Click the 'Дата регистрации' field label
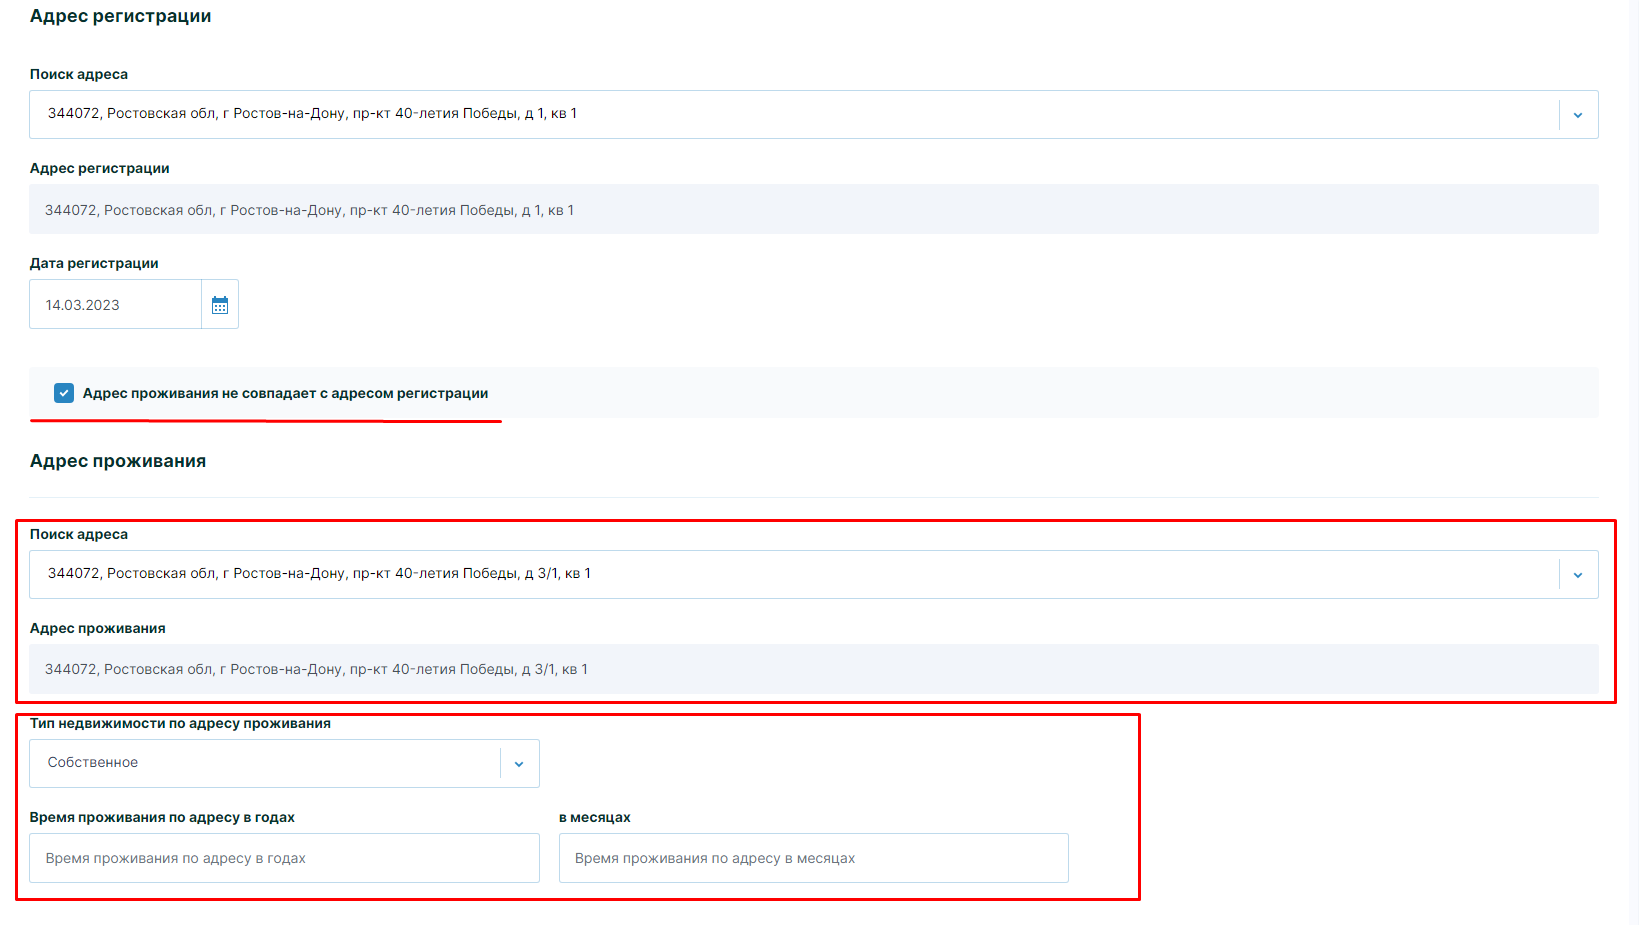Image resolution: width=1639 pixels, height=925 pixels. tap(94, 263)
